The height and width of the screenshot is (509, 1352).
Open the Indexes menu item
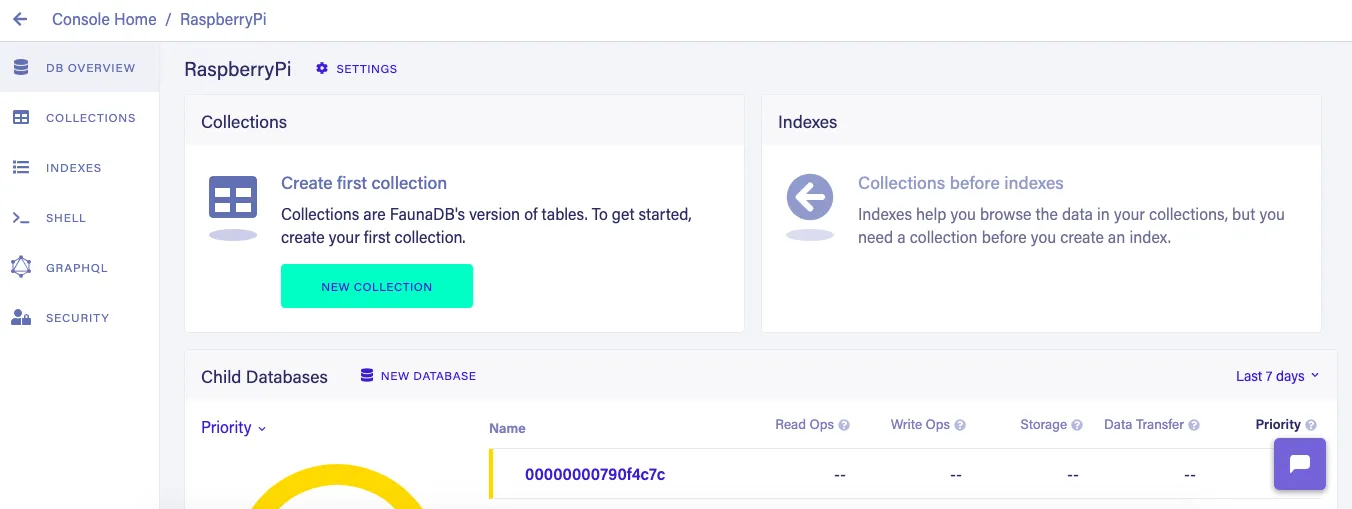point(74,168)
